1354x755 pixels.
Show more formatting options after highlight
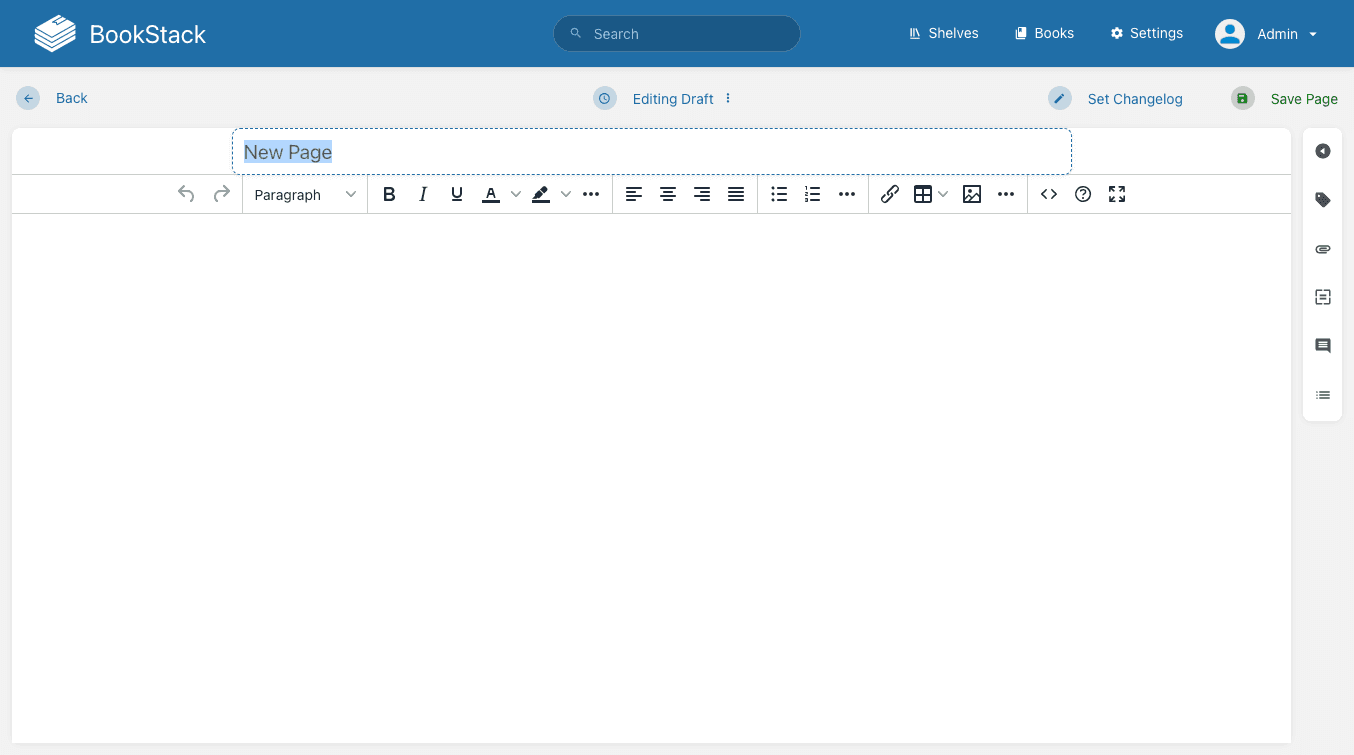coord(591,194)
